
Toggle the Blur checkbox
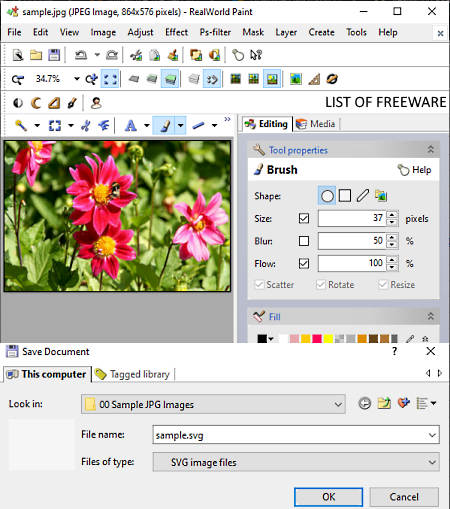click(x=304, y=241)
